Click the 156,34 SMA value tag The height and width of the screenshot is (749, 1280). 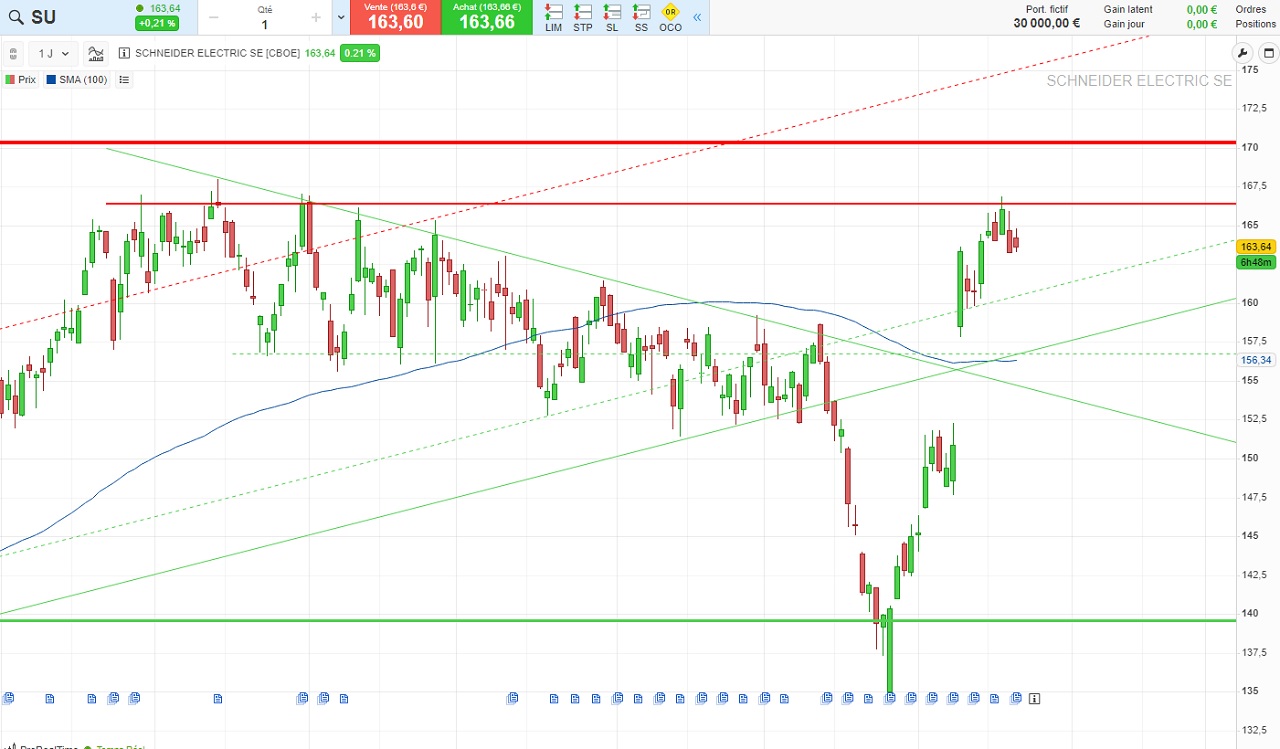(x=1256, y=360)
